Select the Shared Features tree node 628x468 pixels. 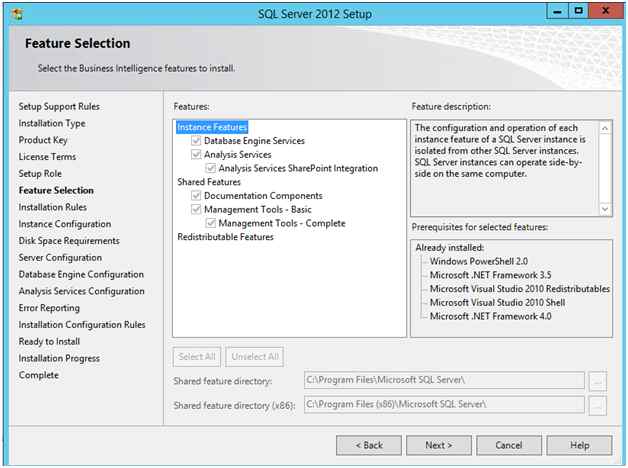[209, 182]
